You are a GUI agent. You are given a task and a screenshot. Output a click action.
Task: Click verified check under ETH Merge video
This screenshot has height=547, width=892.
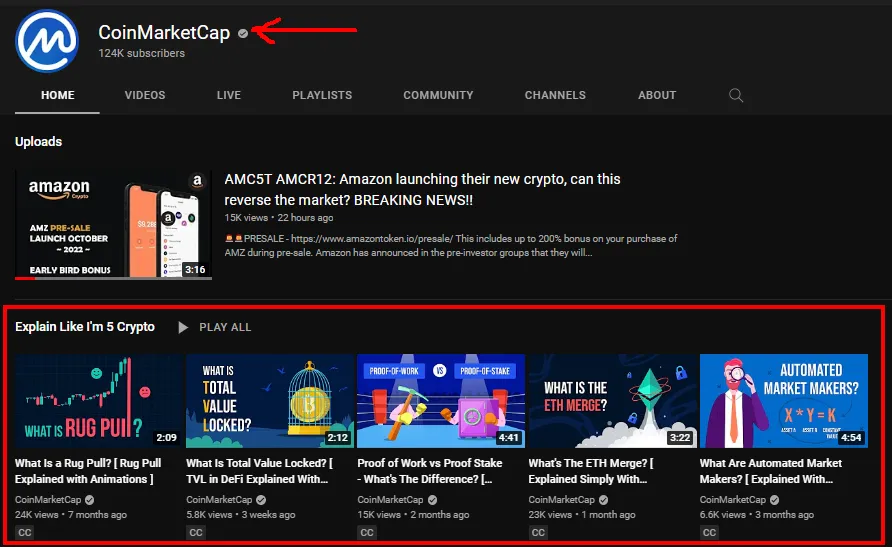tap(604, 500)
